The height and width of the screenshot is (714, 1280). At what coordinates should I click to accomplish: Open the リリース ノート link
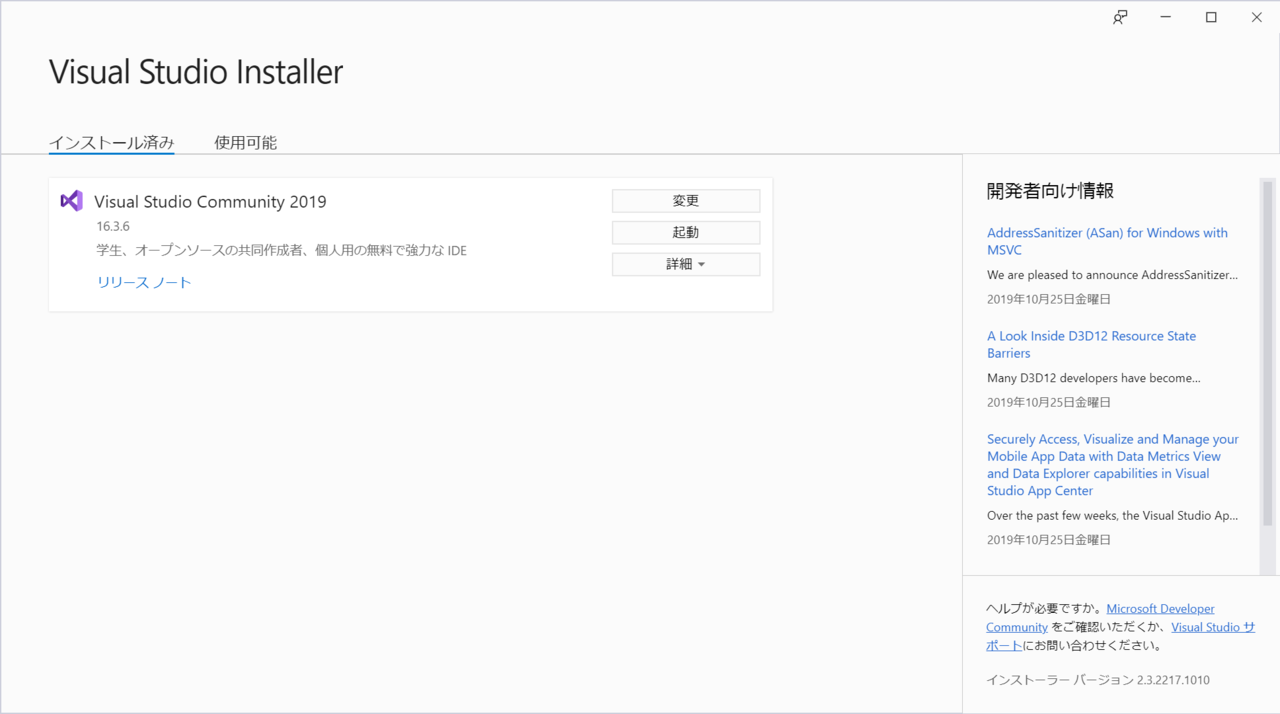[143, 283]
